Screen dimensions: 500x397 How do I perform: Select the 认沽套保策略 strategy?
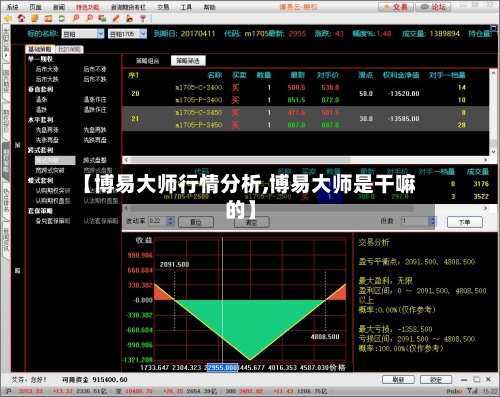101,221
